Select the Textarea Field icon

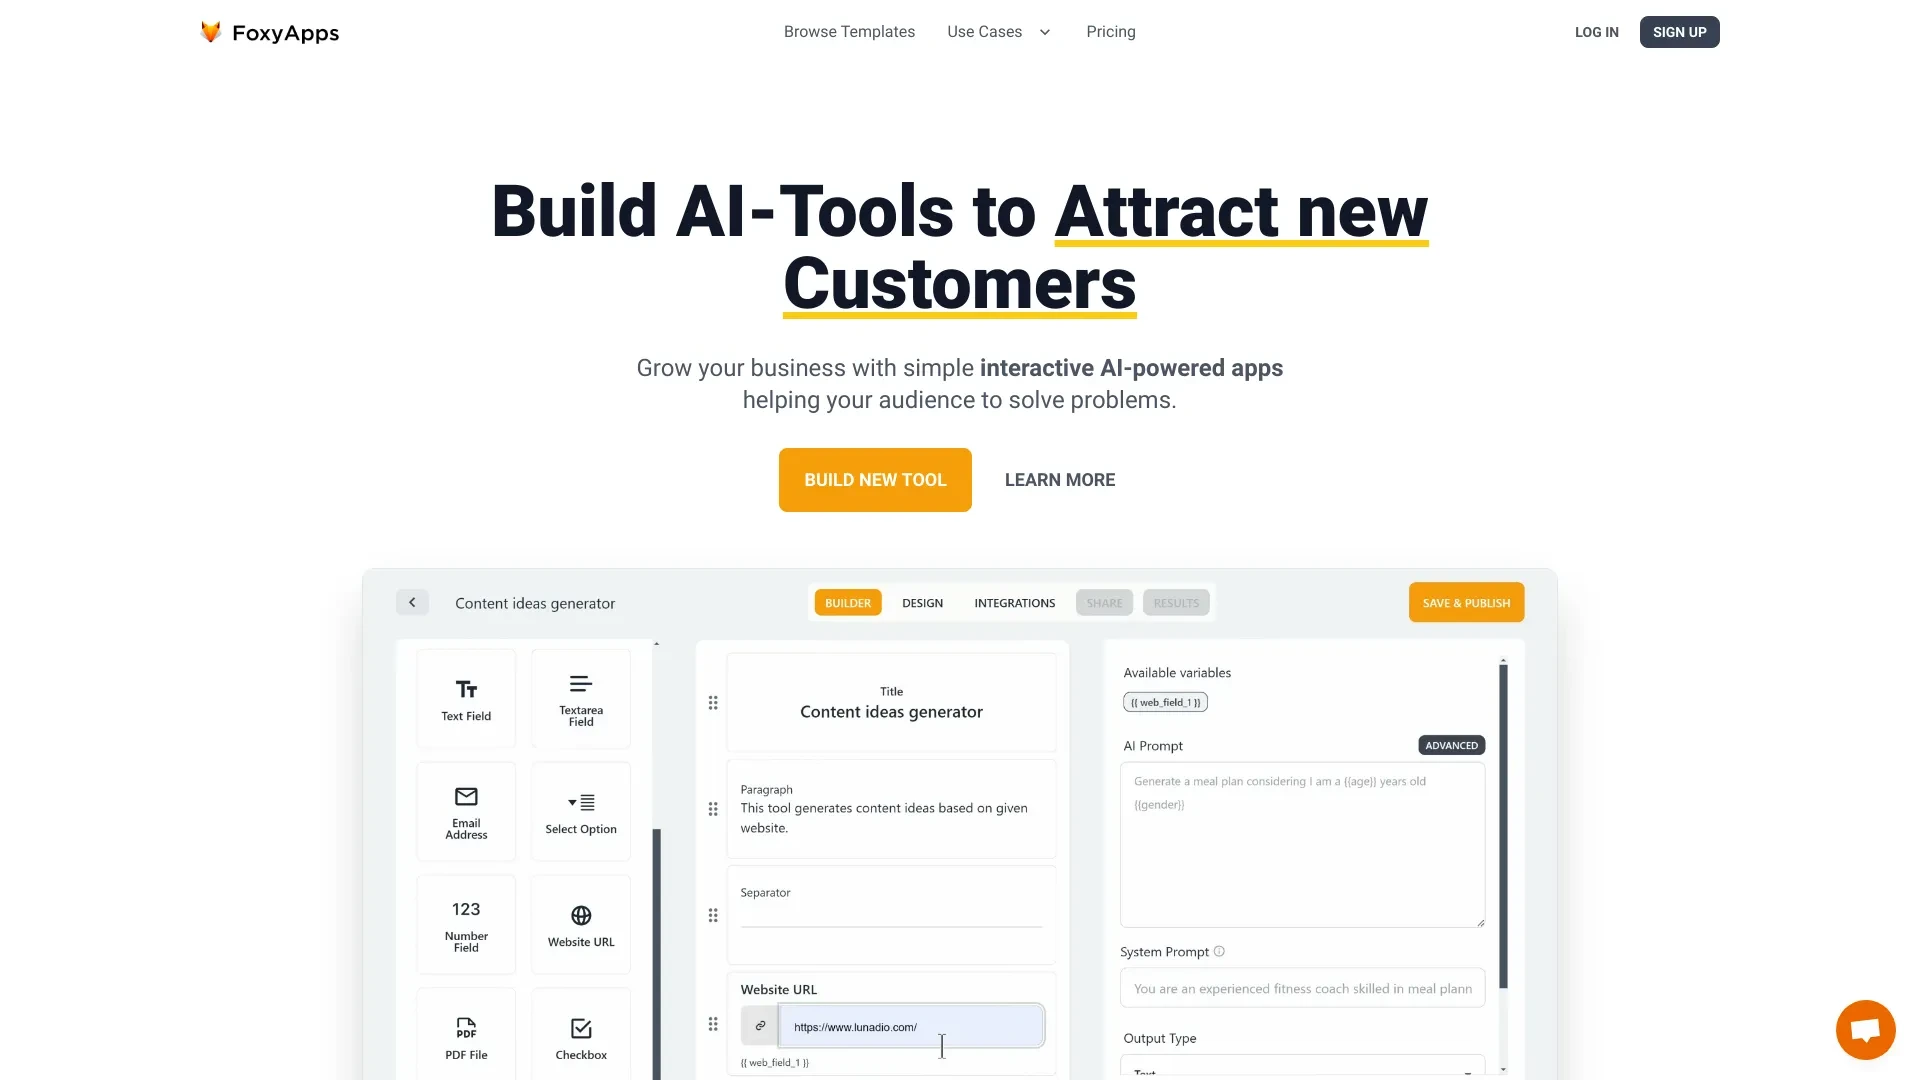[x=580, y=696]
